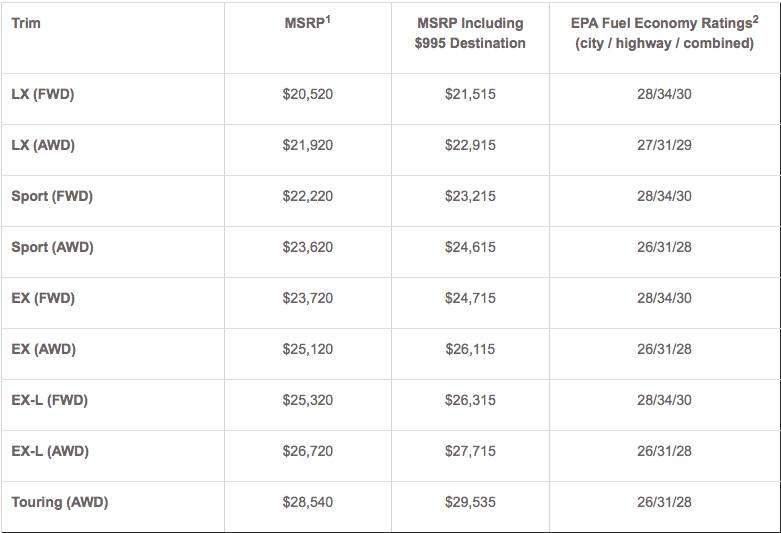Image resolution: width=781 pixels, height=533 pixels.
Task: Select the MSRP Including $995 Destination header
Action: [470, 33]
